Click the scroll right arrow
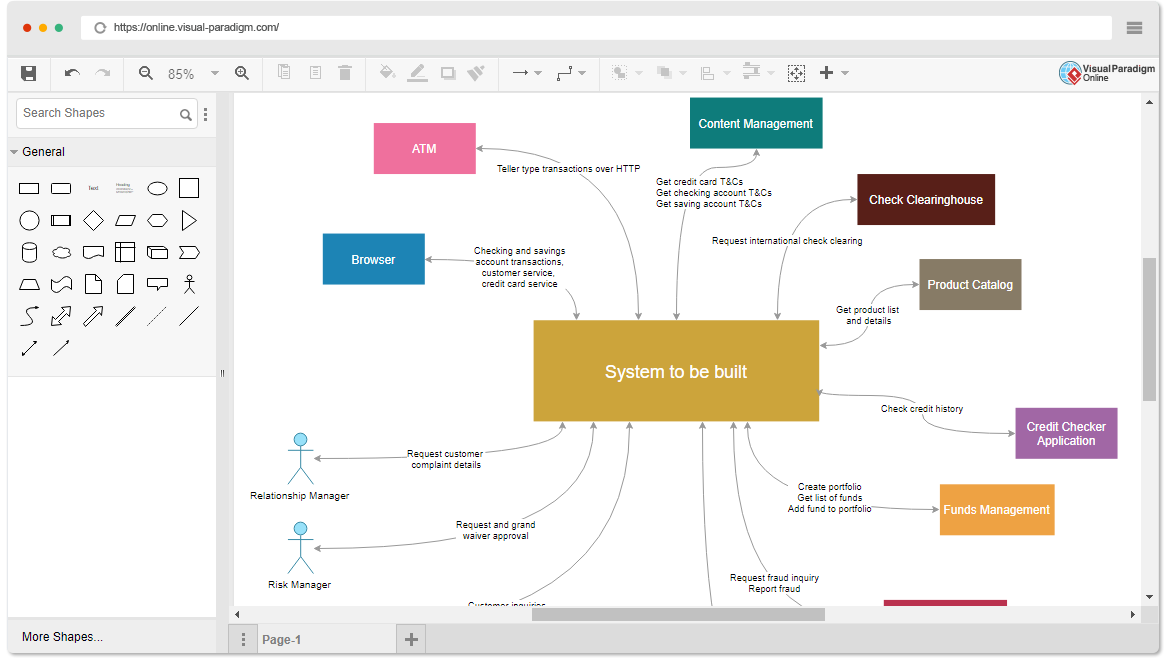 (1133, 614)
